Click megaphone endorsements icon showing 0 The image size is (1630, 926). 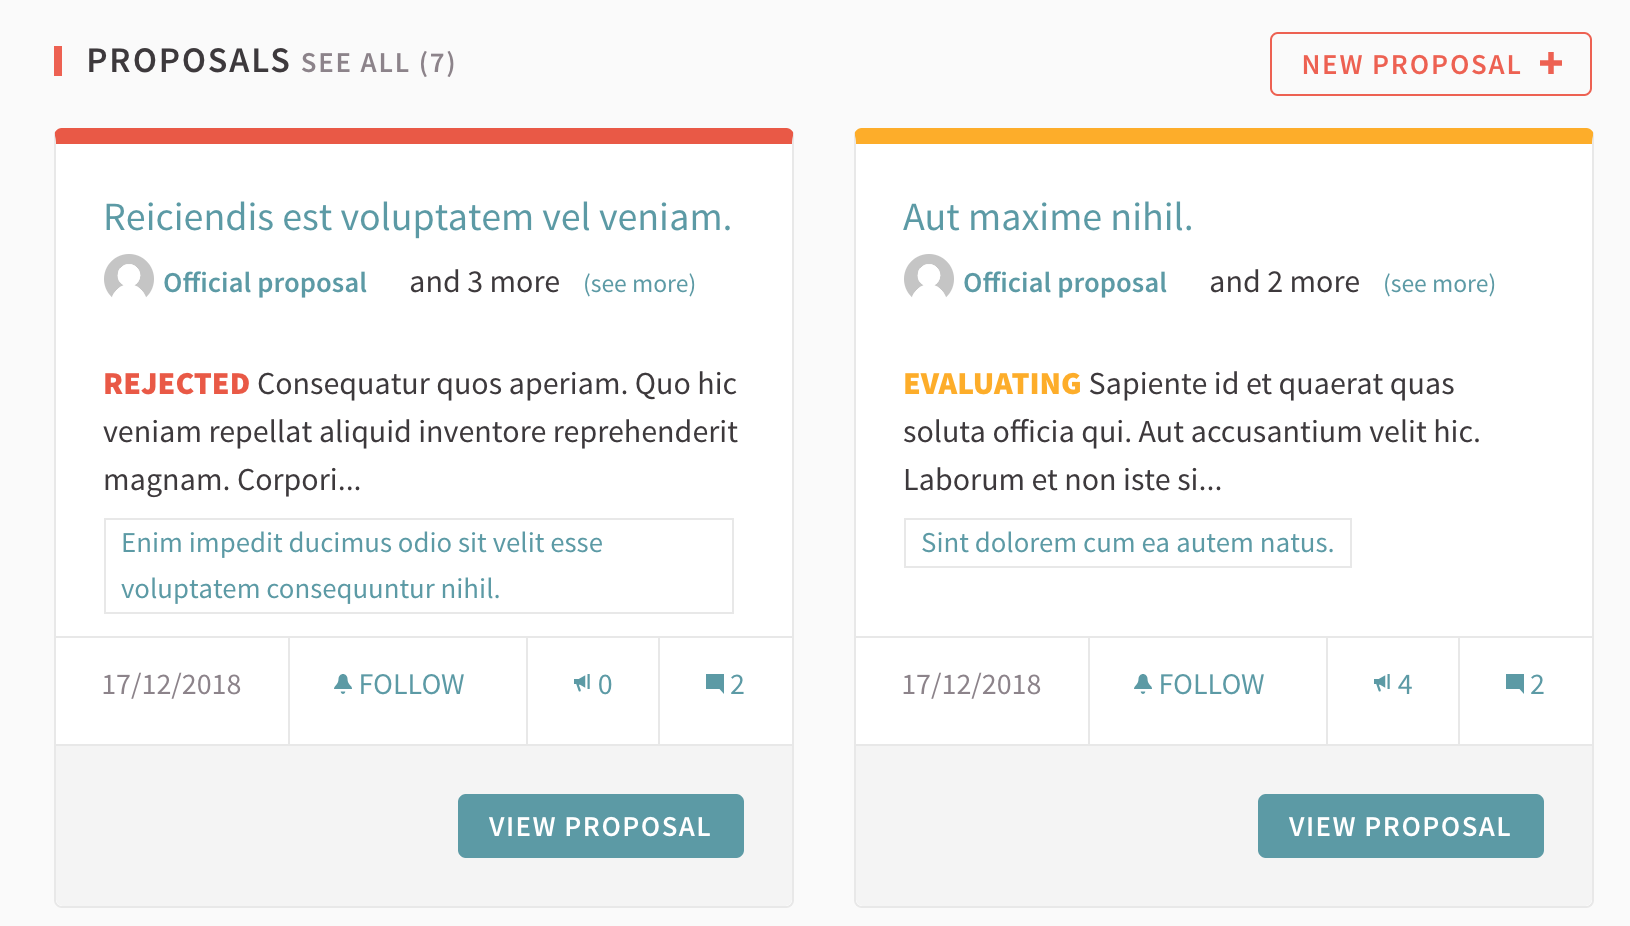pos(582,684)
